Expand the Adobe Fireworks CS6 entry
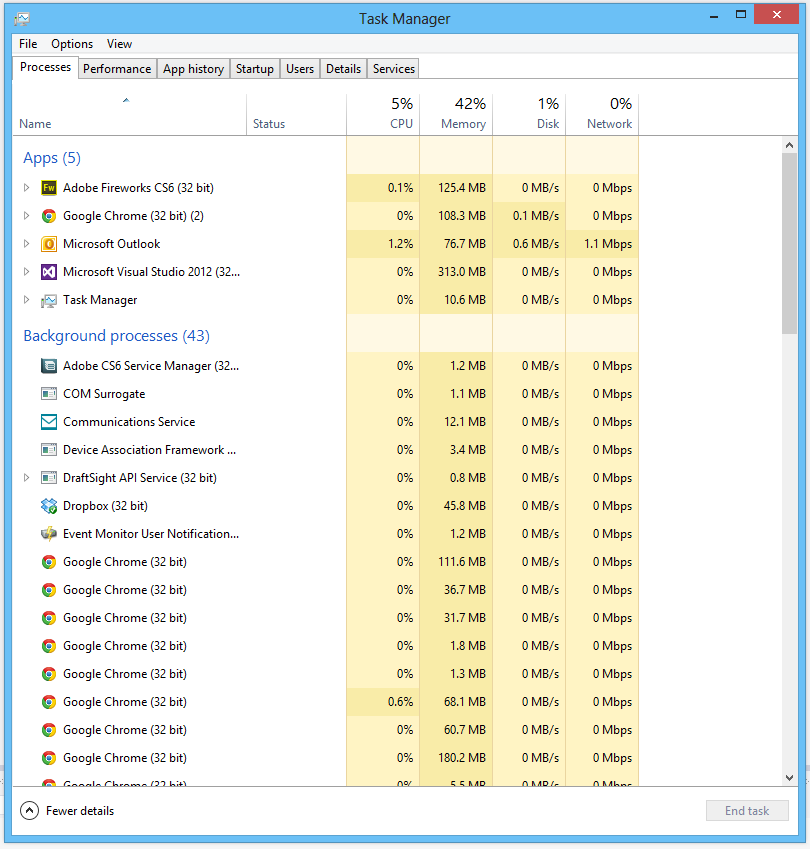This screenshot has height=849, width=810. click(25, 187)
